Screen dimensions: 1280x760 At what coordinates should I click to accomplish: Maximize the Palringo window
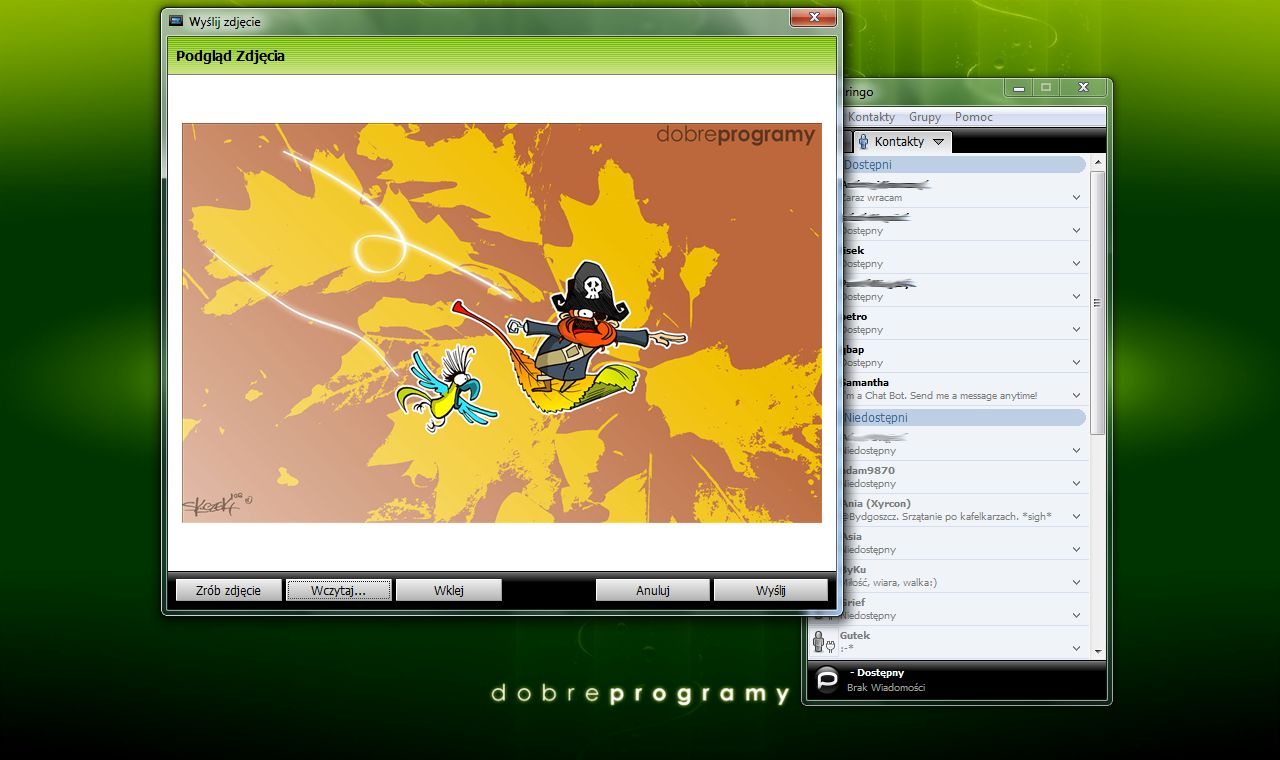click(x=1046, y=88)
